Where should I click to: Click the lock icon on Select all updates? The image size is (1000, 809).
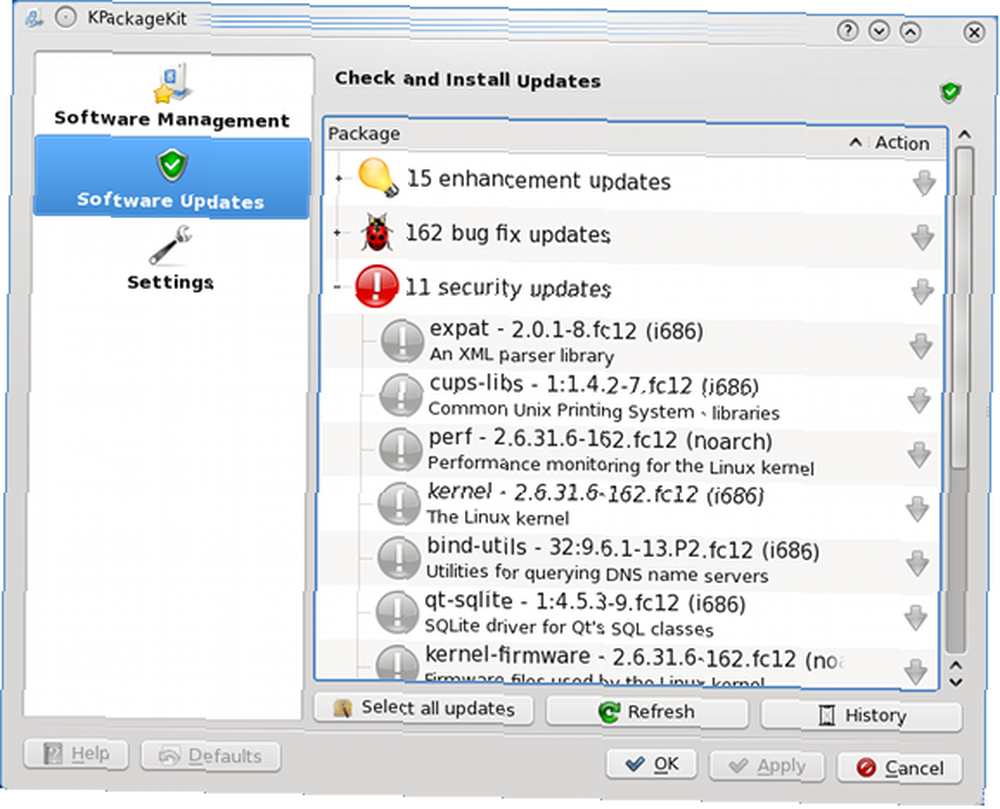pos(342,707)
